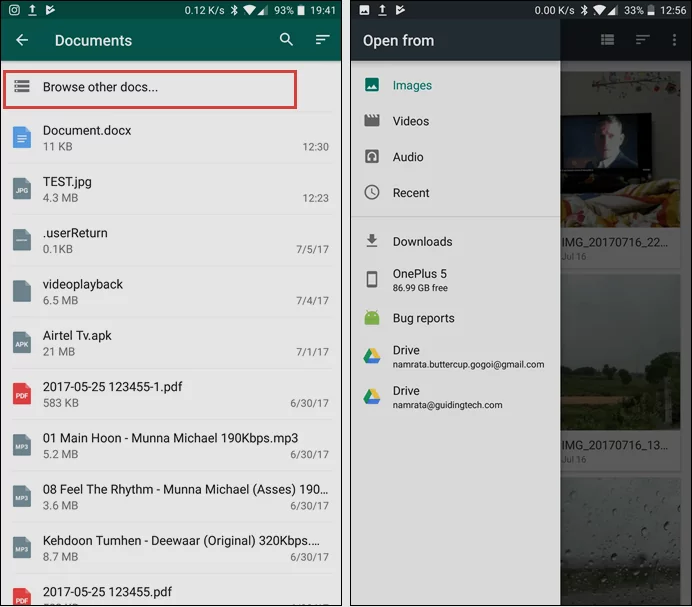Select Videos in Open from drawer
This screenshot has width=692, height=607.
[x=455, y=121]
